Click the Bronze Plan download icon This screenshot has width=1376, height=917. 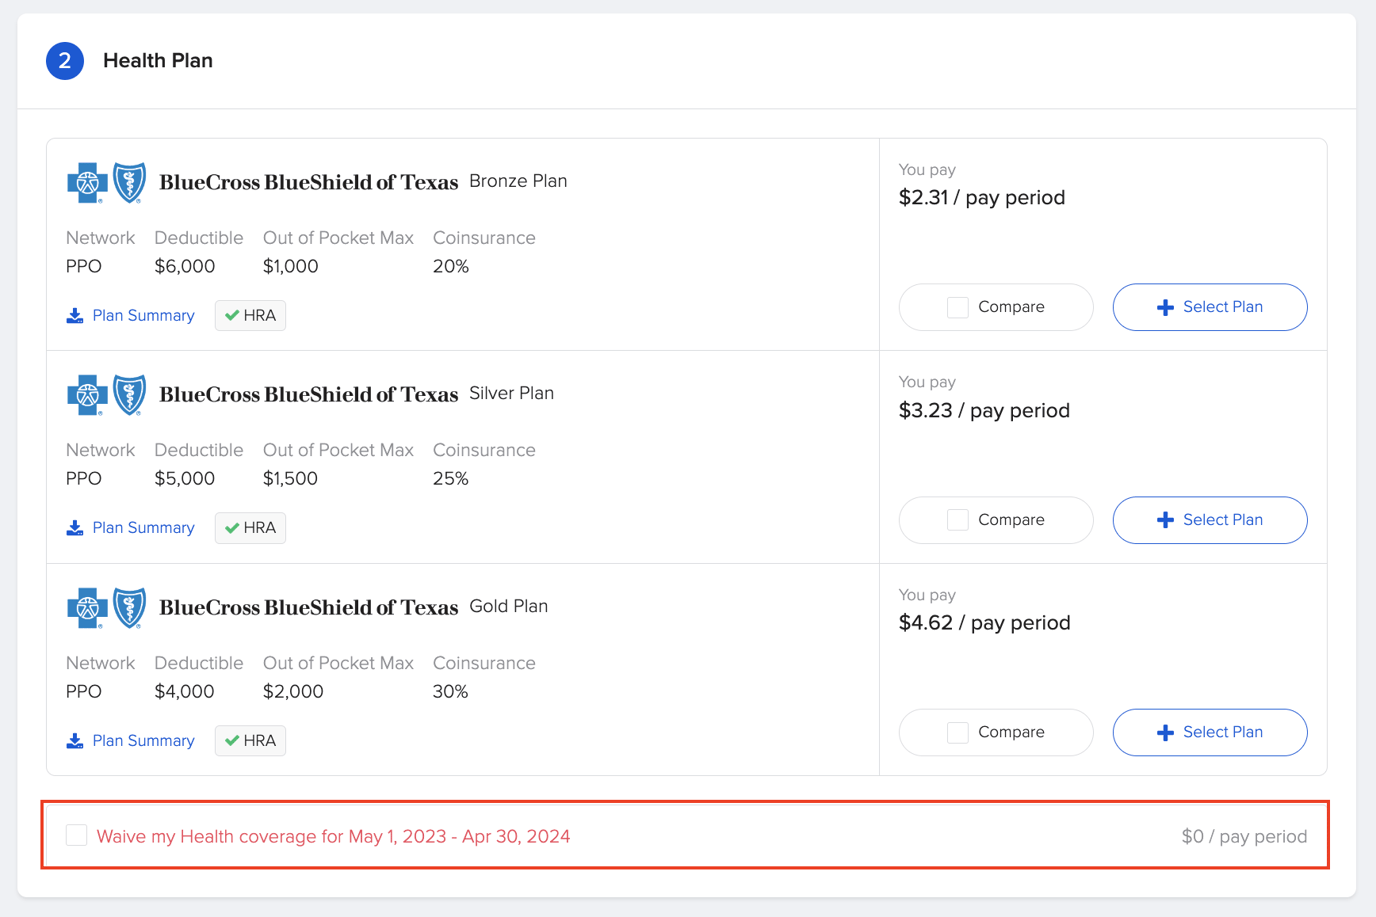75,316
